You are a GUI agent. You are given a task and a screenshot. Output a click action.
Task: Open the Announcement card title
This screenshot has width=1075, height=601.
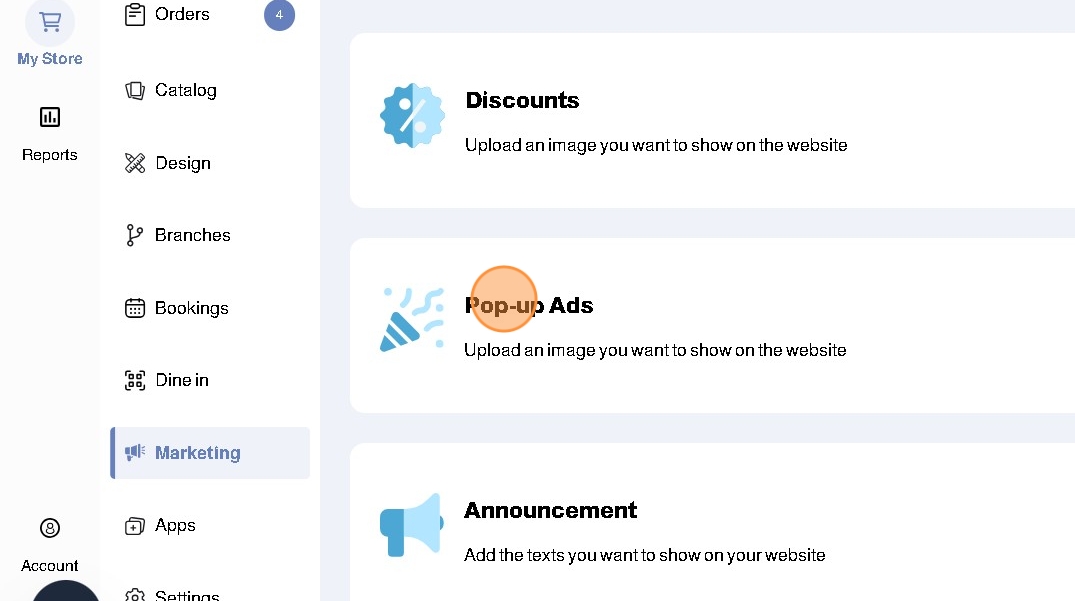point(550,510)
